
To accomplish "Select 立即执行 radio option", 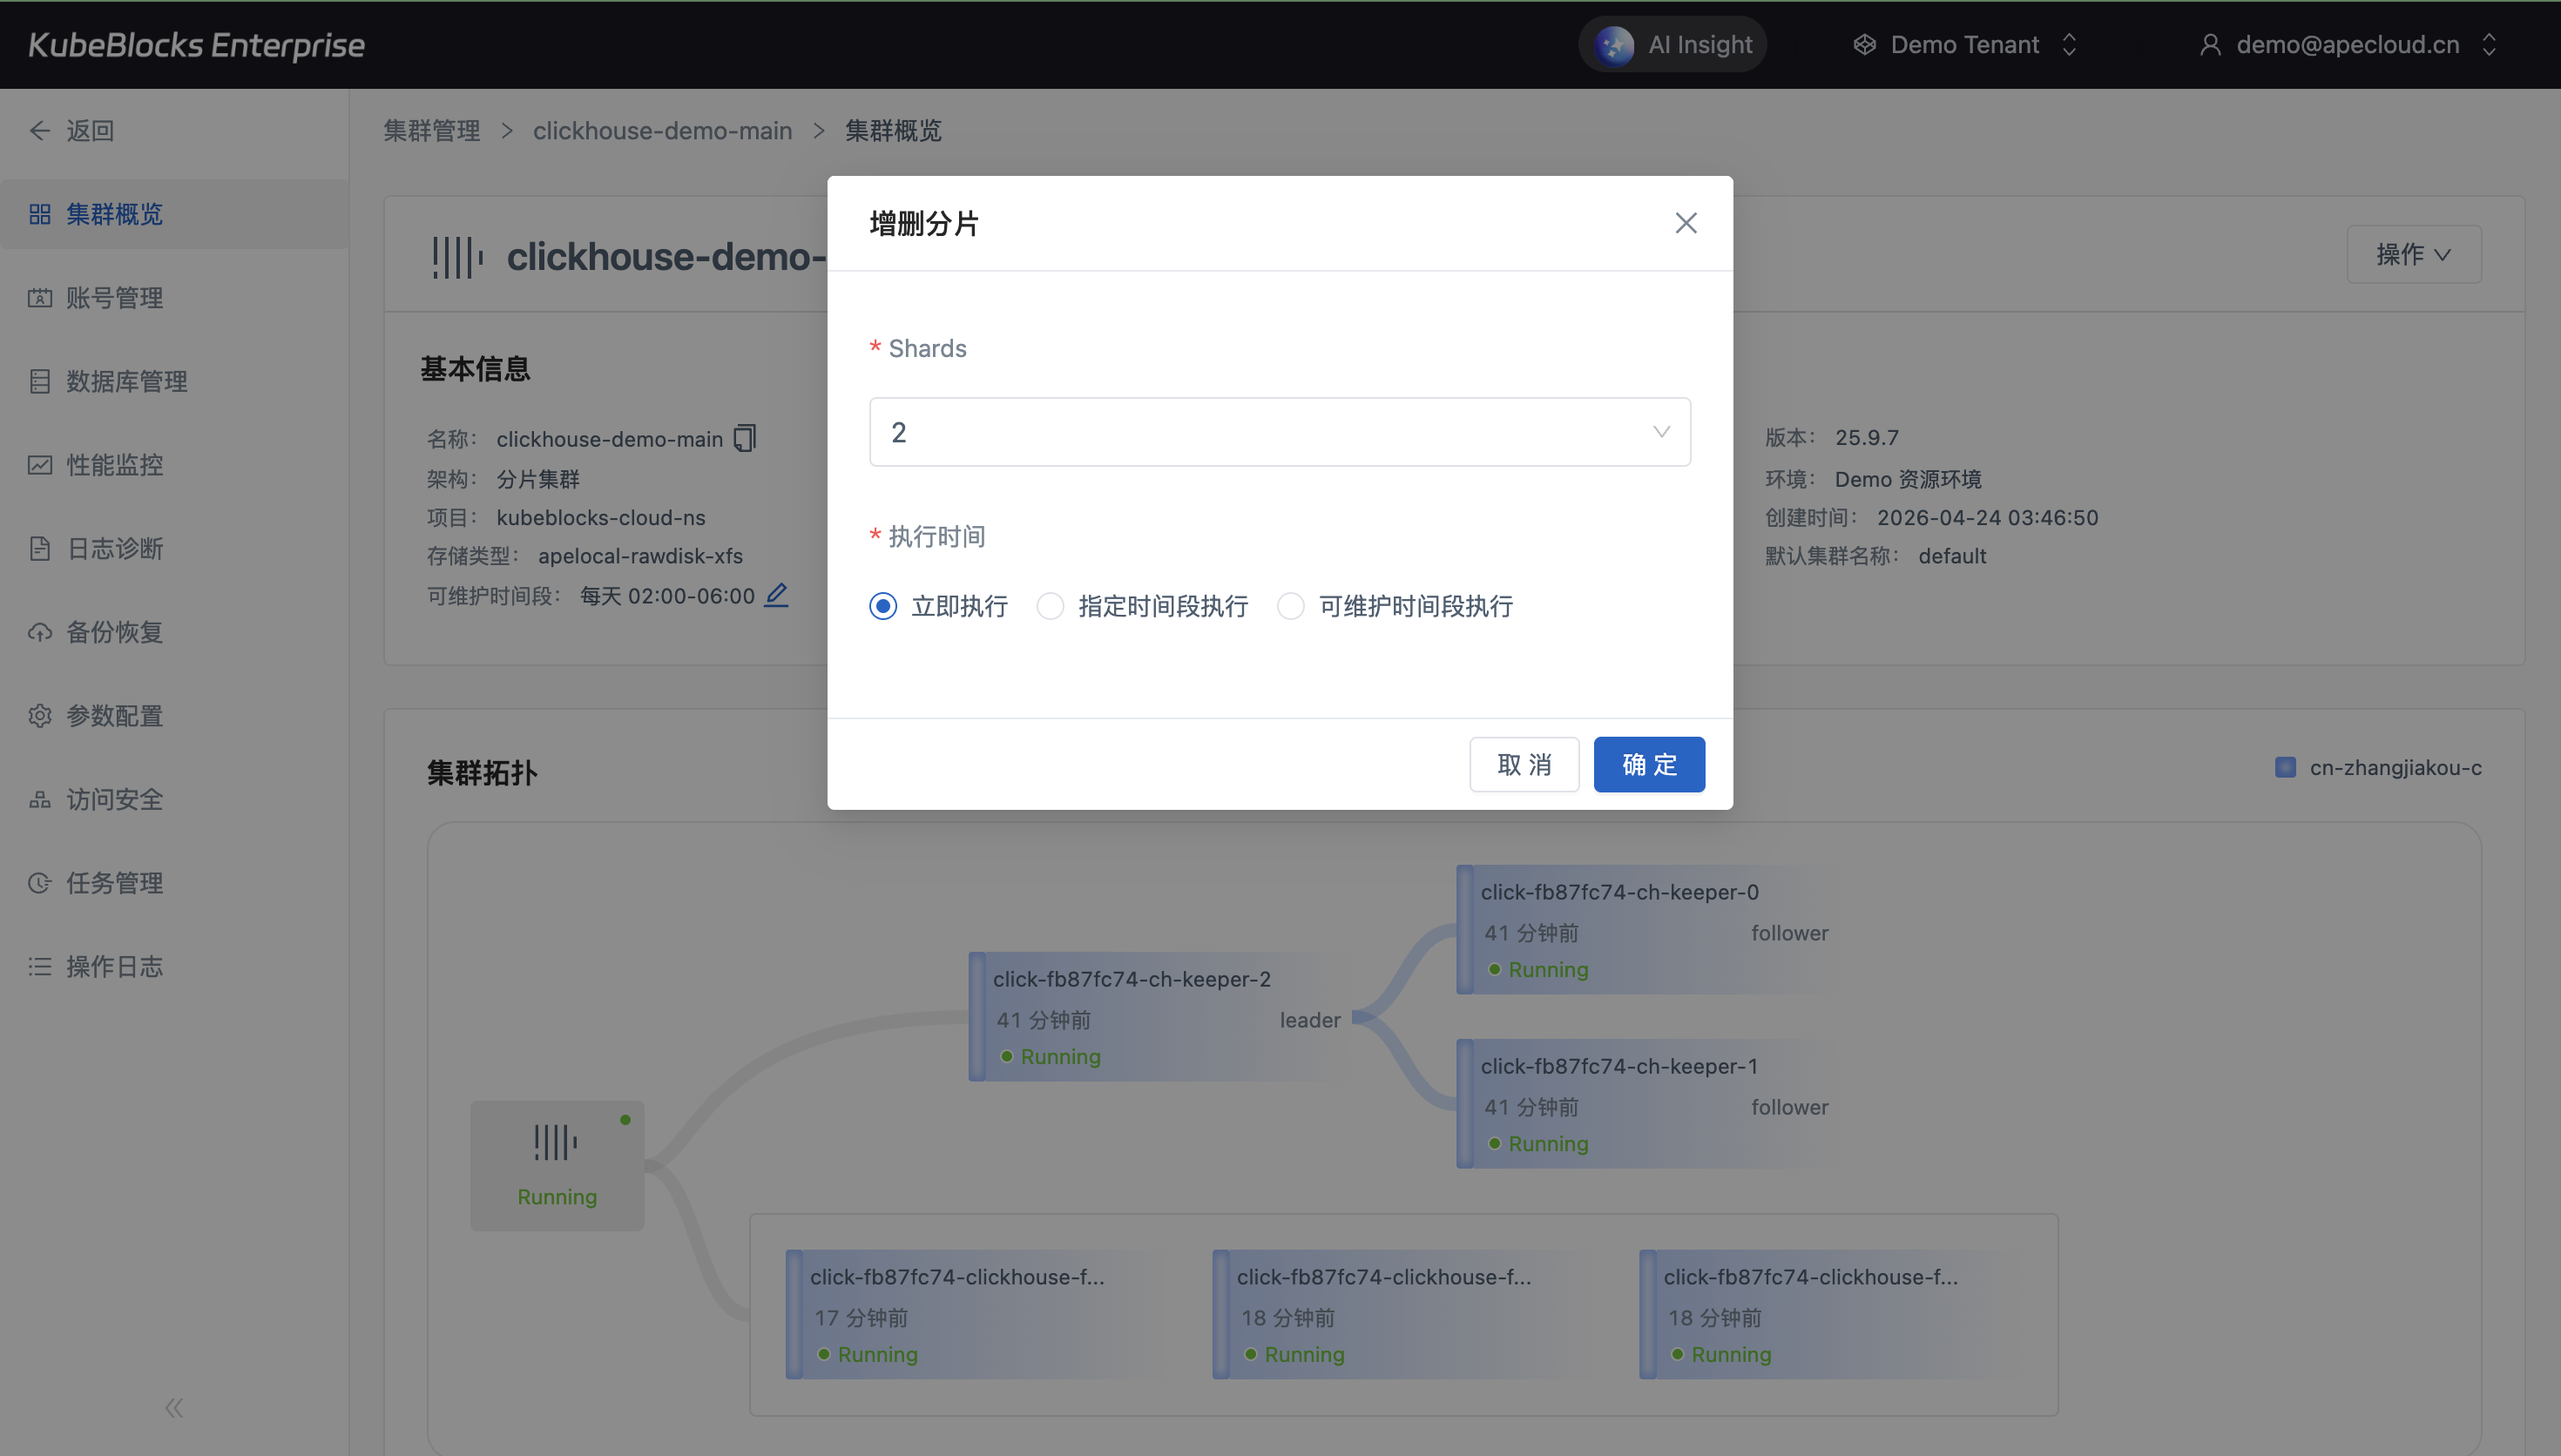I will click(x=883, y=606).
